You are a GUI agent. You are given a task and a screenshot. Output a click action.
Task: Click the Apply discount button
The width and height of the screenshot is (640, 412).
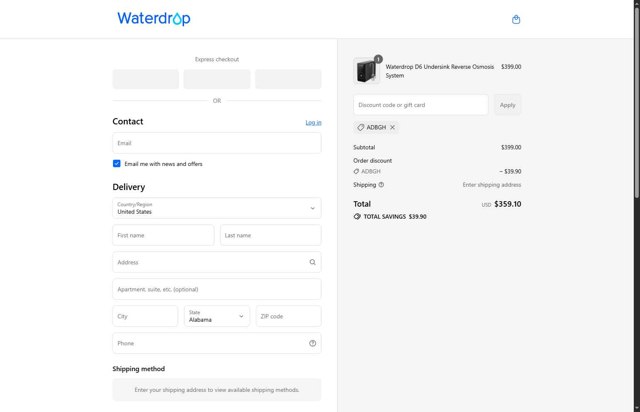pos(507,105)
